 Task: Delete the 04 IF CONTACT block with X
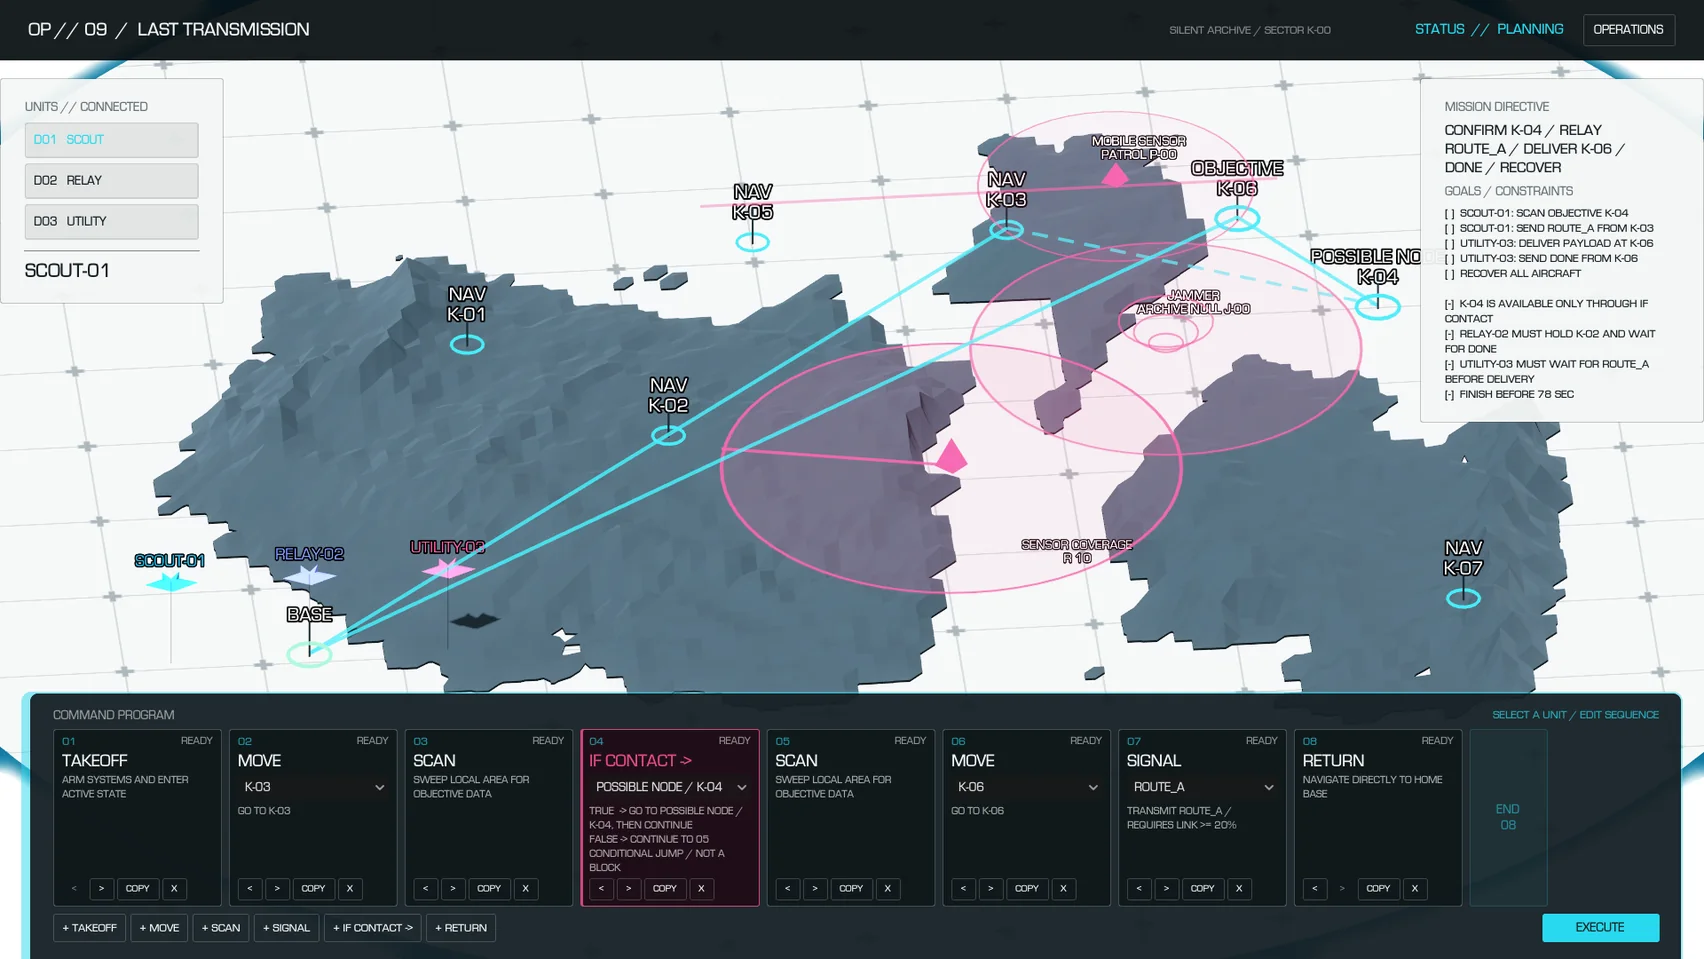(x=701, y=888)
